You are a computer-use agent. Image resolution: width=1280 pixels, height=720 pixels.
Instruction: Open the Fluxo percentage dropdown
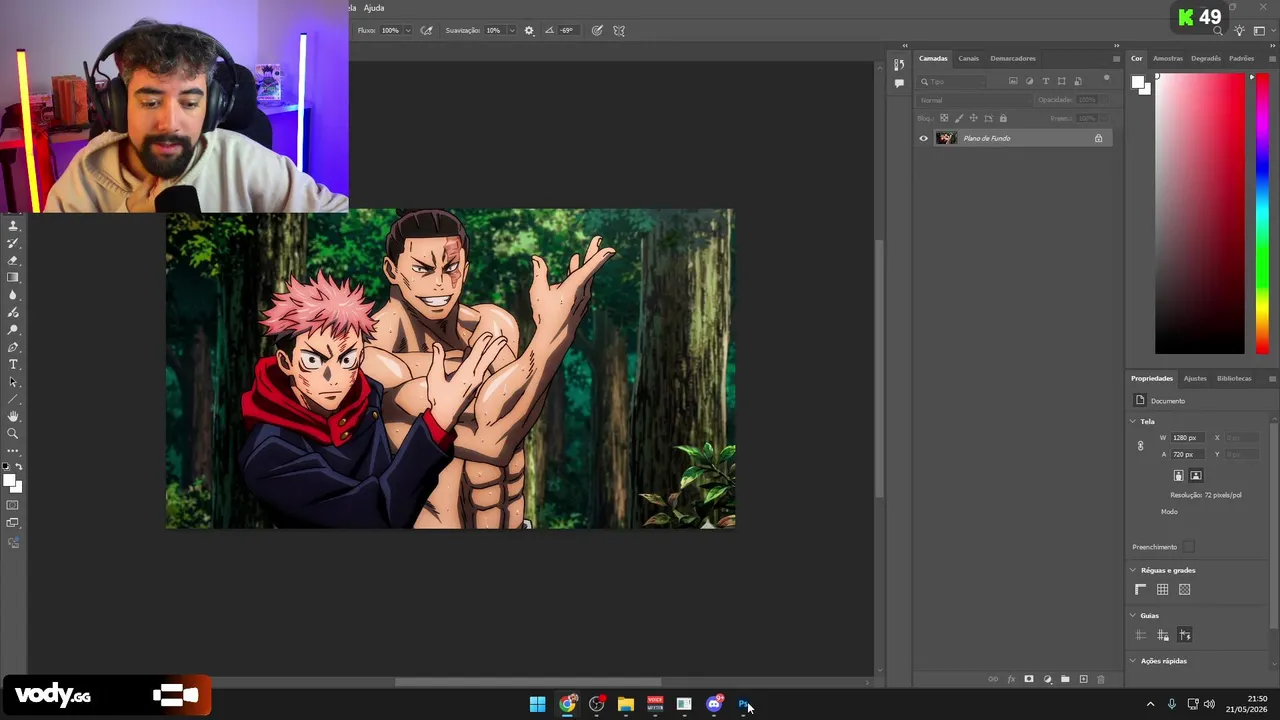(407, 30)
